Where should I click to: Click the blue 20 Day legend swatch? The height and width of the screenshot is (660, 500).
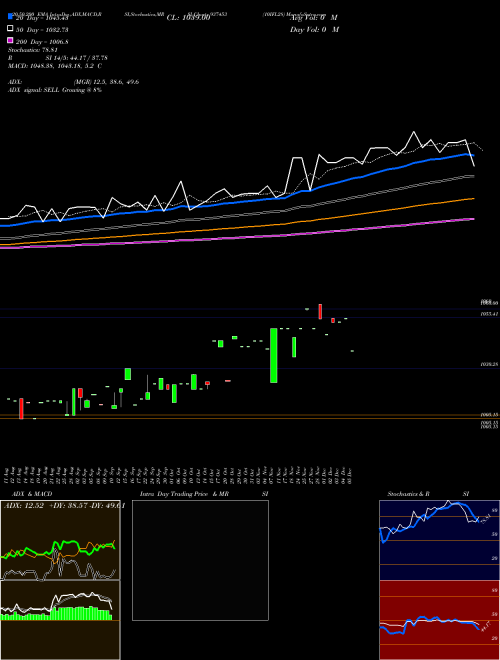[11, 16]
